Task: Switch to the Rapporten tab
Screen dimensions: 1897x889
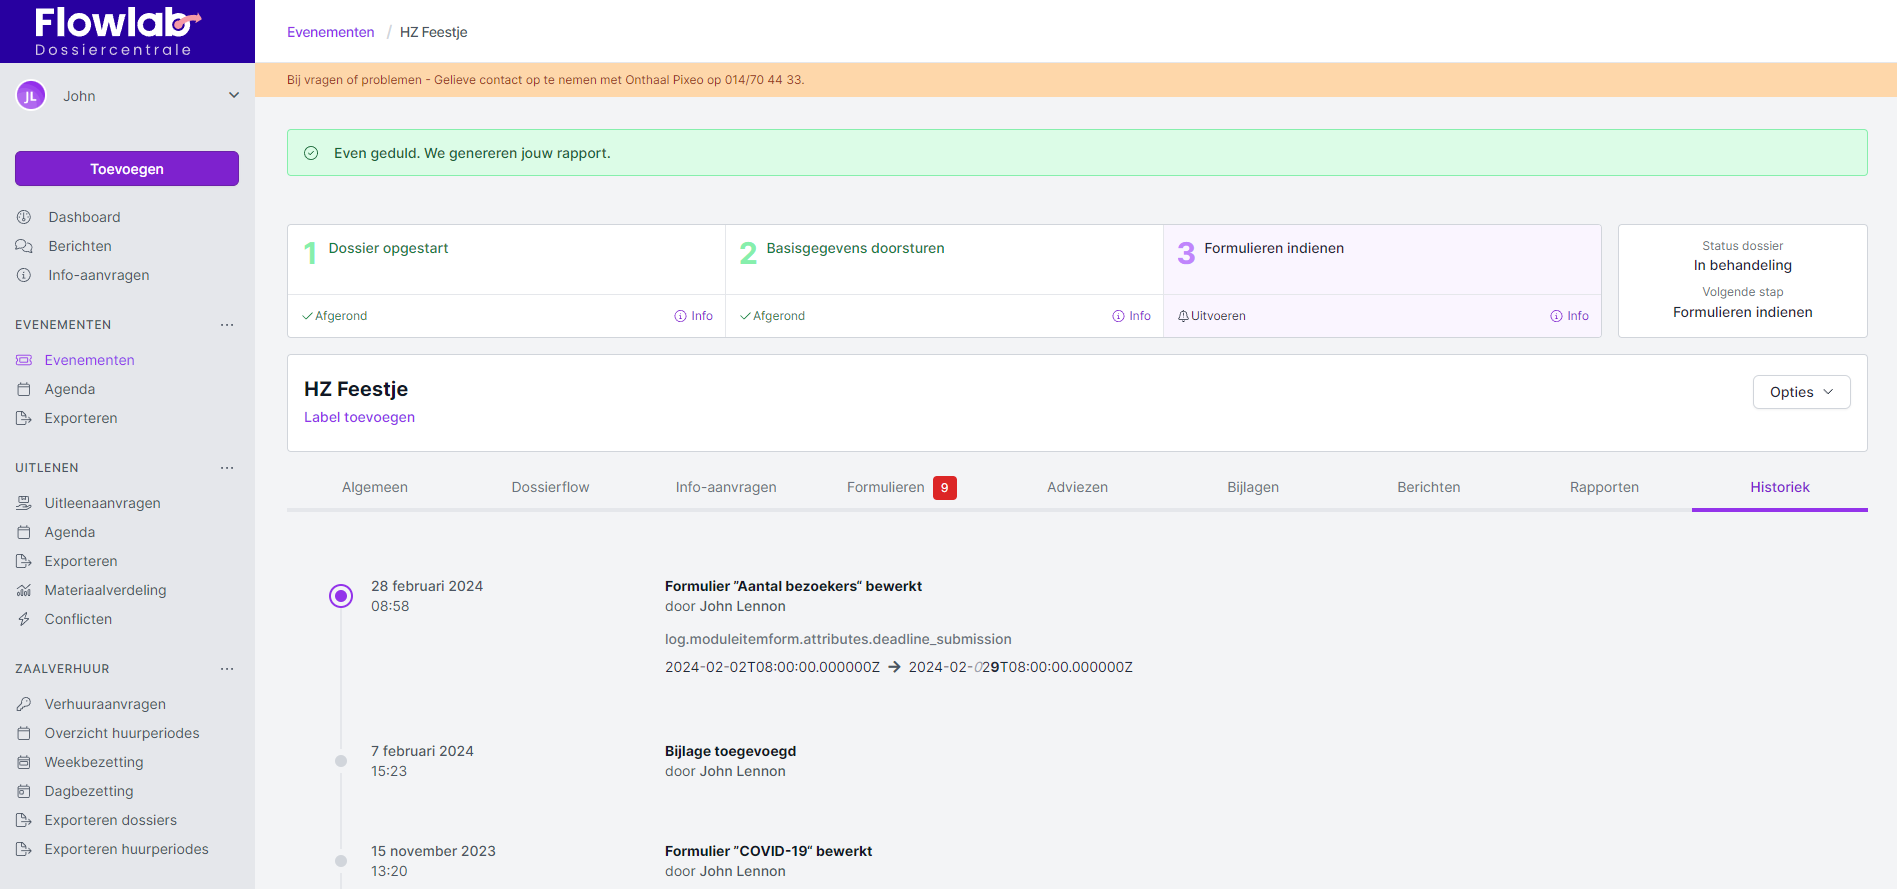Action: (1604, 487)
